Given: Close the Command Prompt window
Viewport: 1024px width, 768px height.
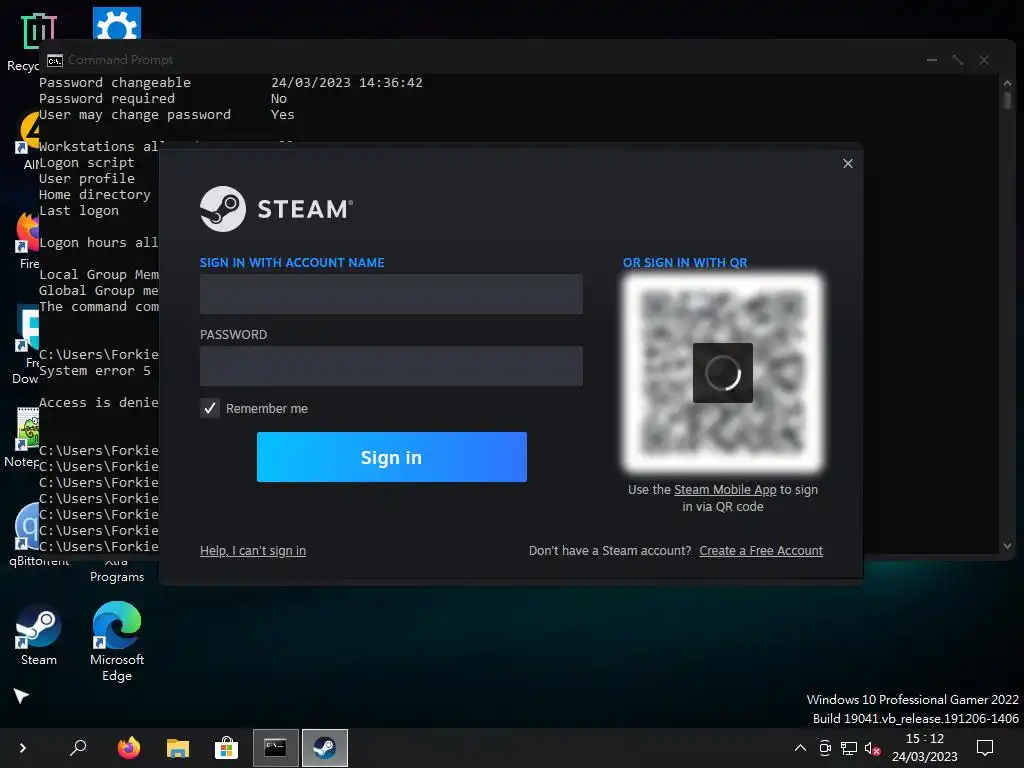Looking at the screenshot, I should [x=984, y=60].
